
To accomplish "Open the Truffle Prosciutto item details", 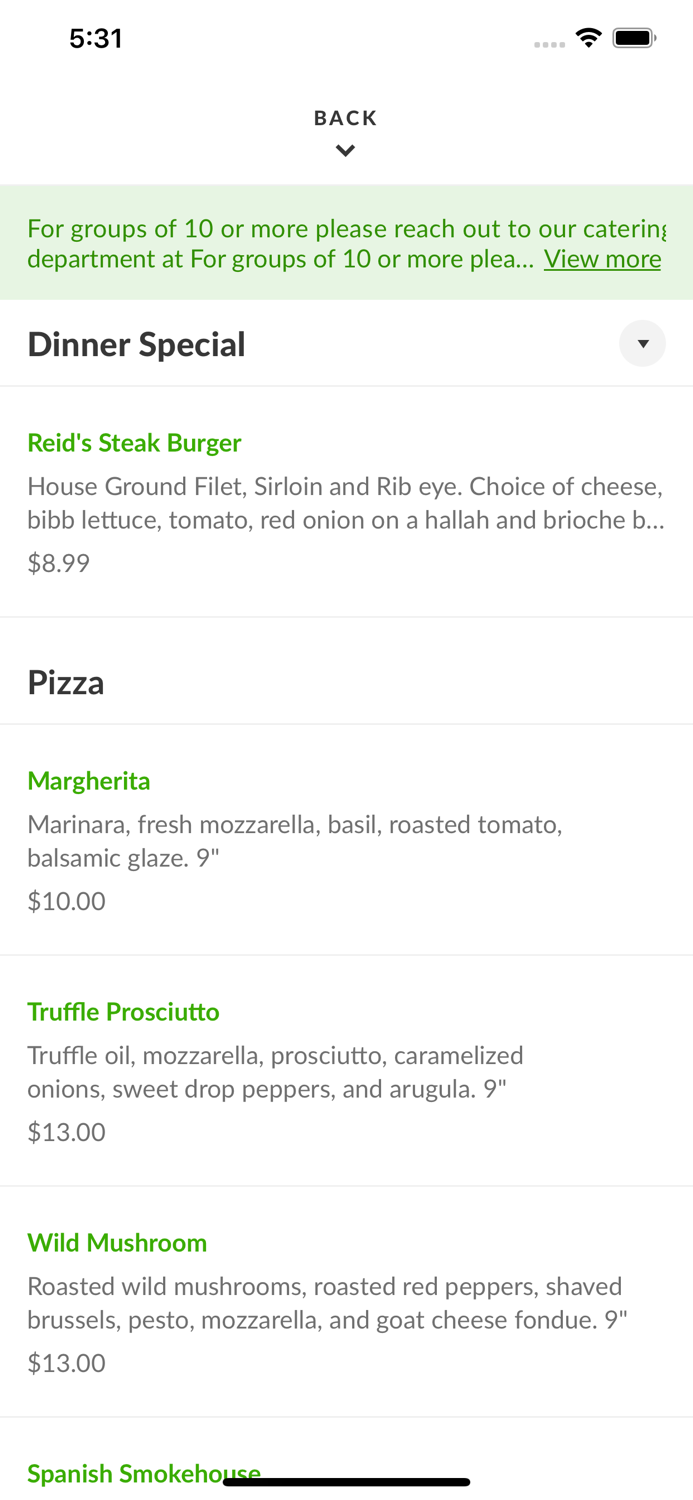I will [123, 1012].
